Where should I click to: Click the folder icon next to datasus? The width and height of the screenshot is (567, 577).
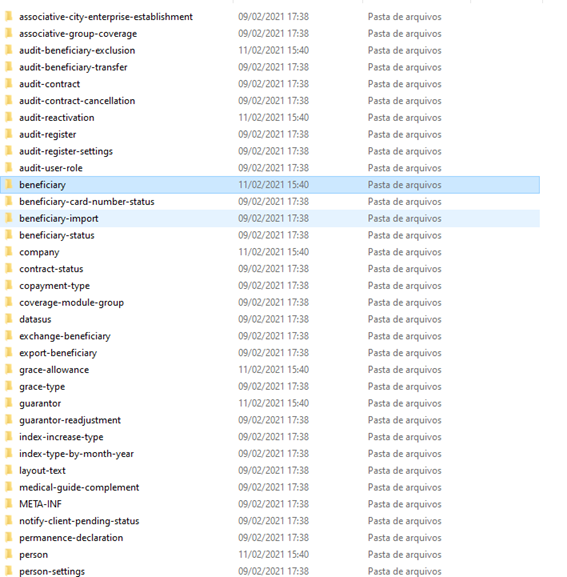tap(9, 319)
